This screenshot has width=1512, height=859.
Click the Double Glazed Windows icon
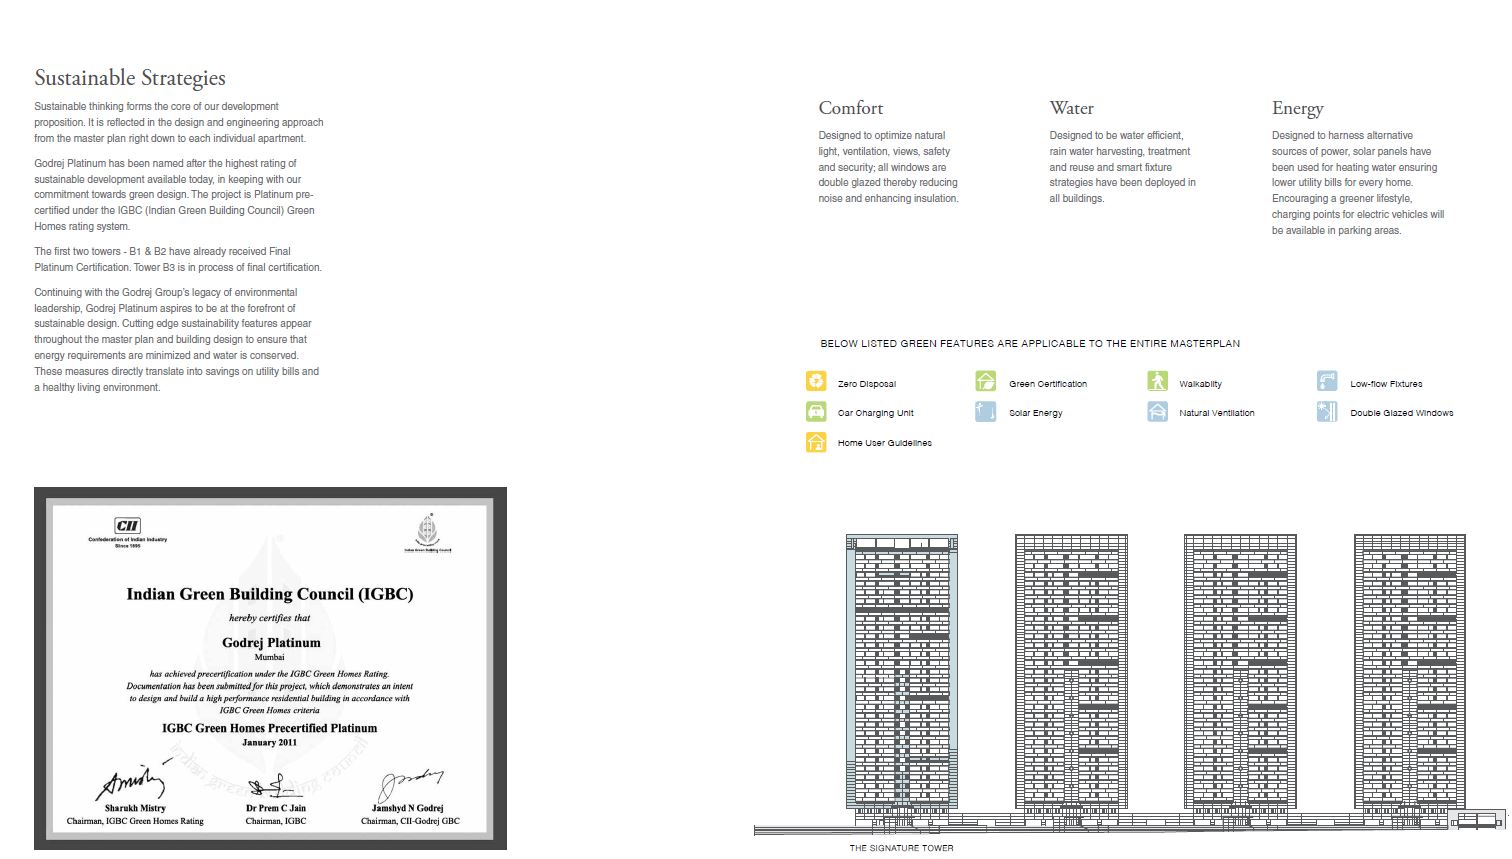(x=1327, y=411)
